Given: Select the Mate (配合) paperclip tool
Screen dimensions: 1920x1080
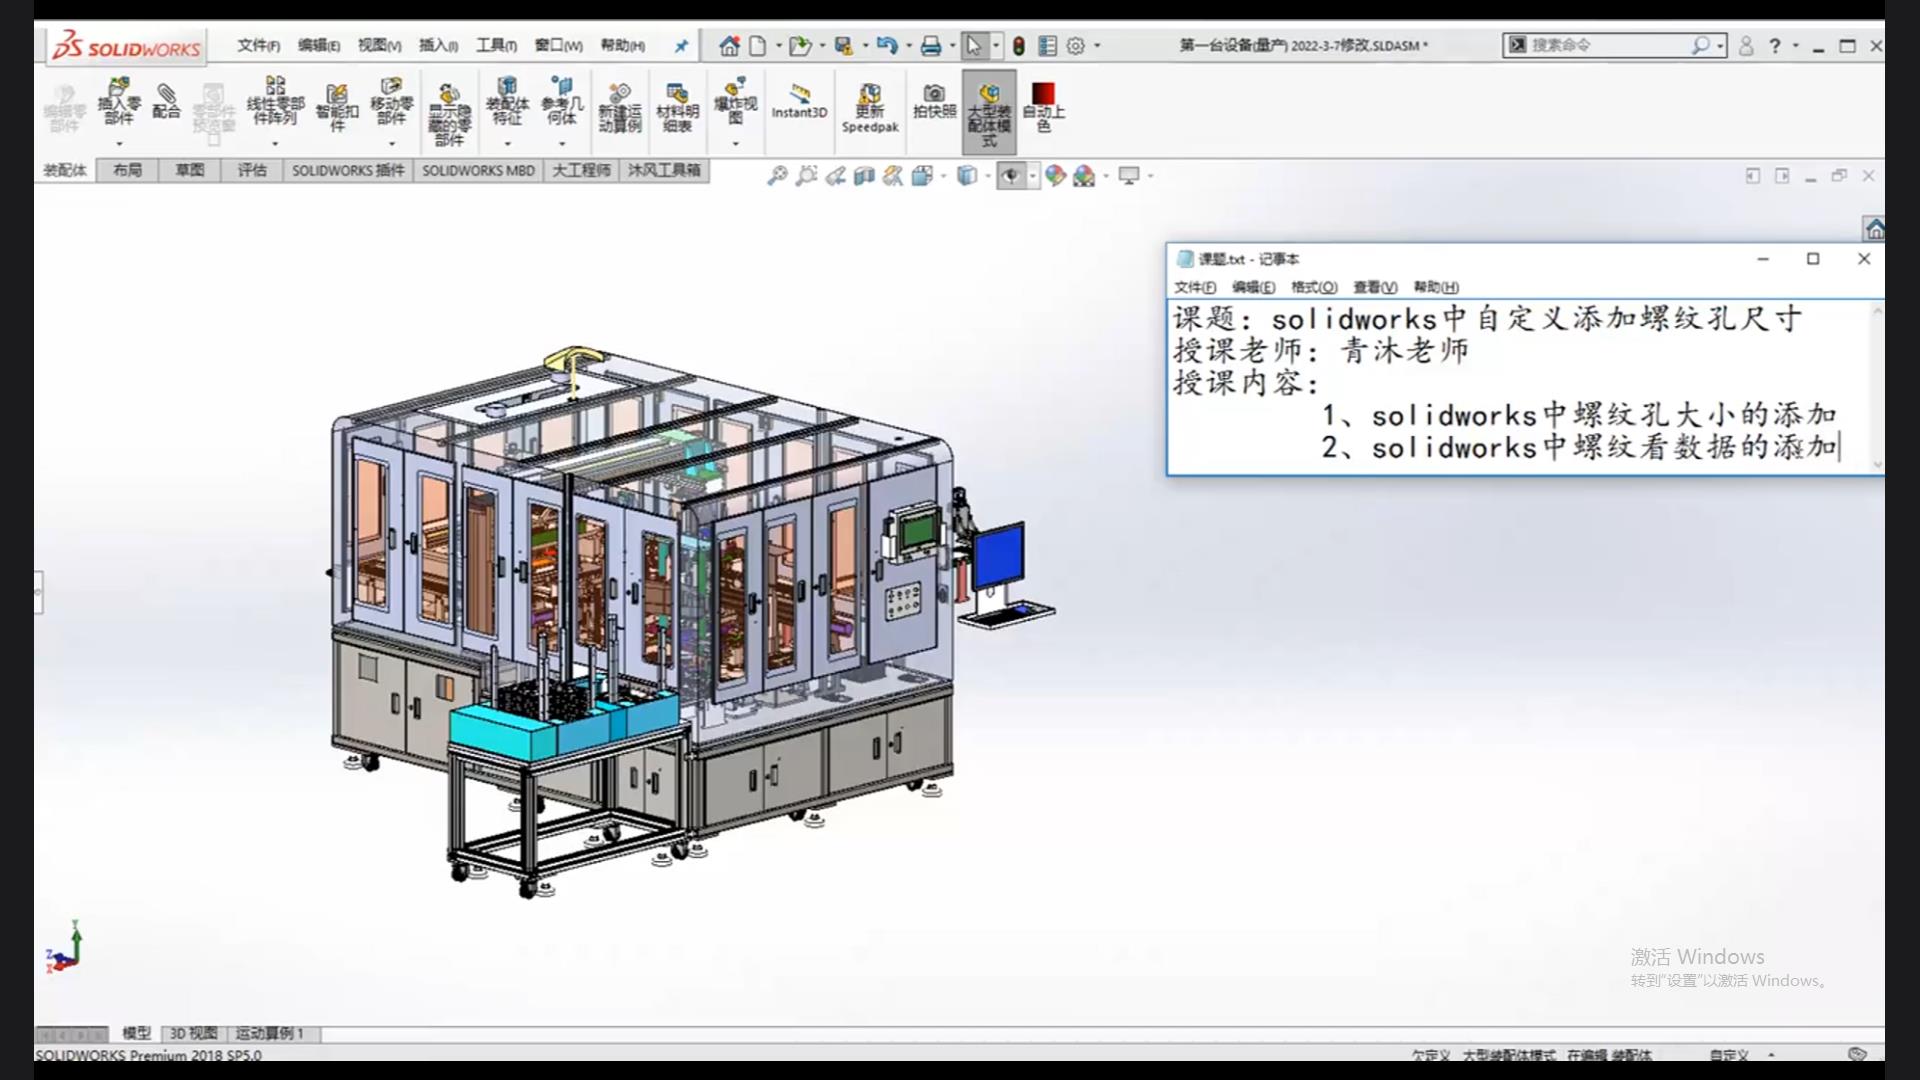Looking at the screenshot, I should pyautogui.click(x=166, y=103).
